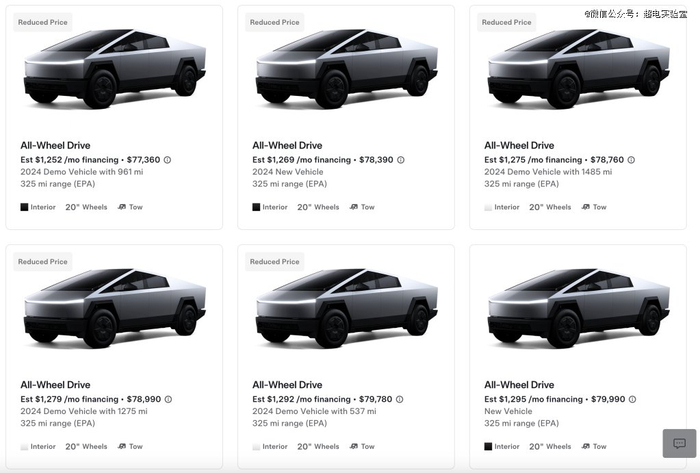Screen dimensions: 700x473
Task: Click All-Wheel Drive title of $79,780 listing
Action: 287,385
